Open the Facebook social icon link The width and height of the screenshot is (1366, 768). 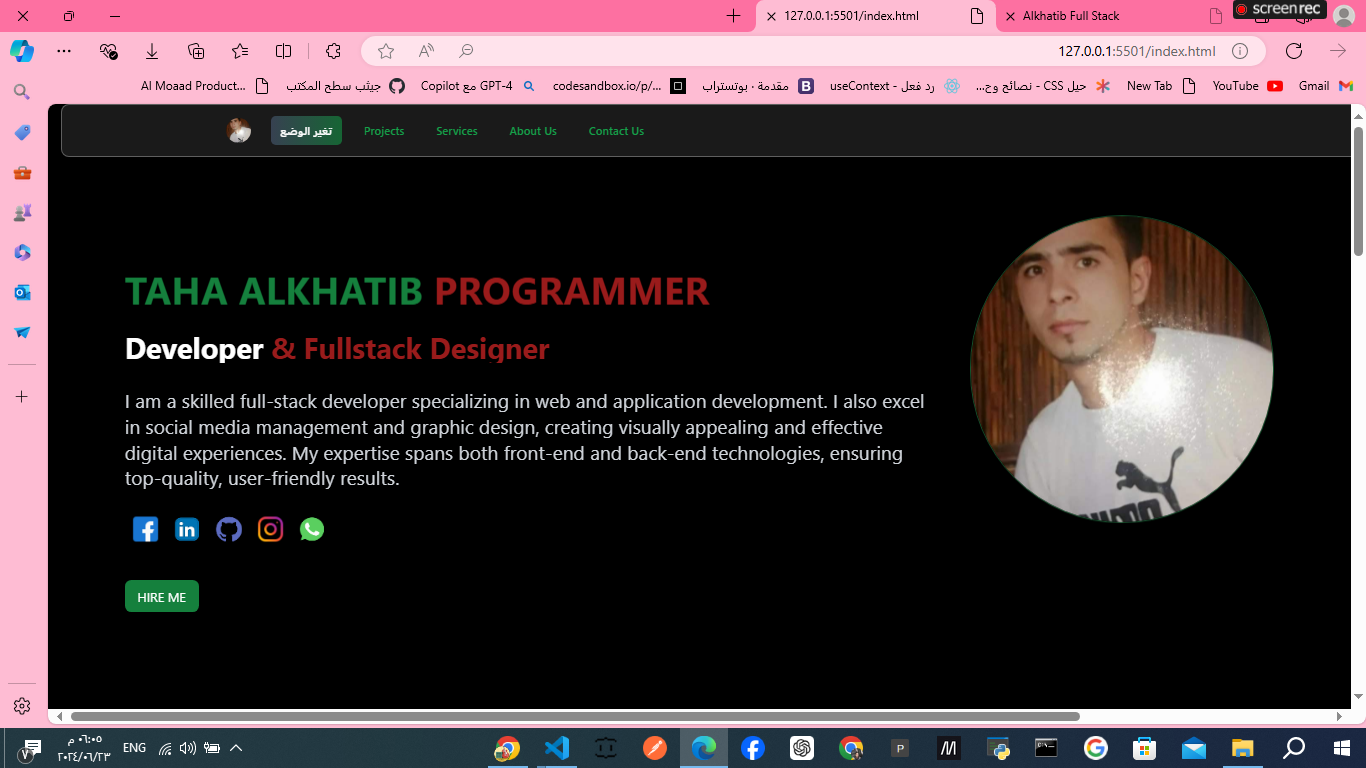tap(146, 530)
